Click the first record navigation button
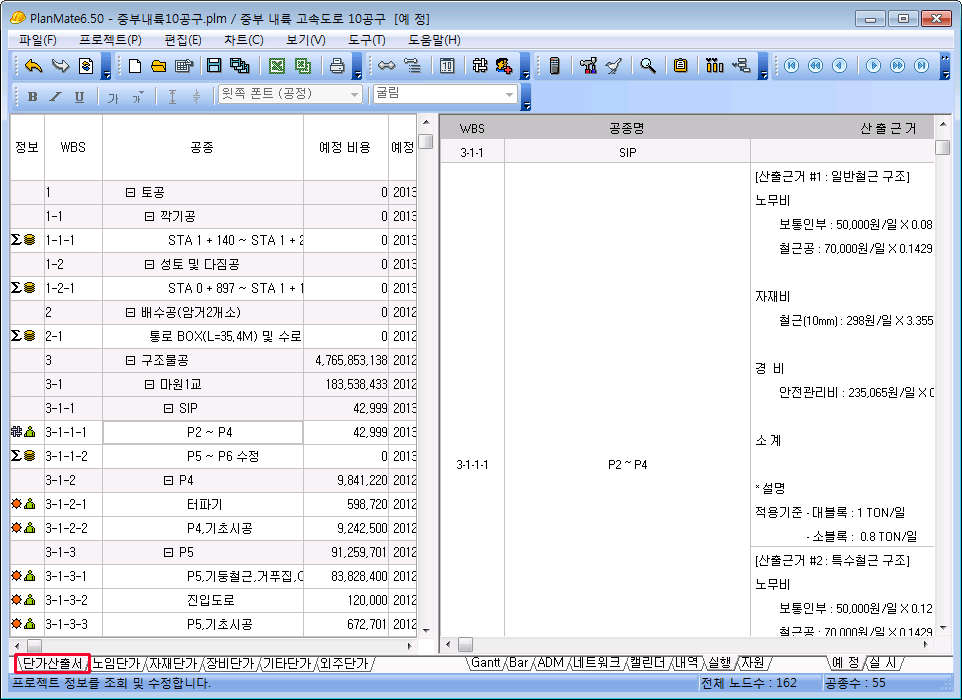The width and height of the screenshot is (962, 700). coord(792,66)
